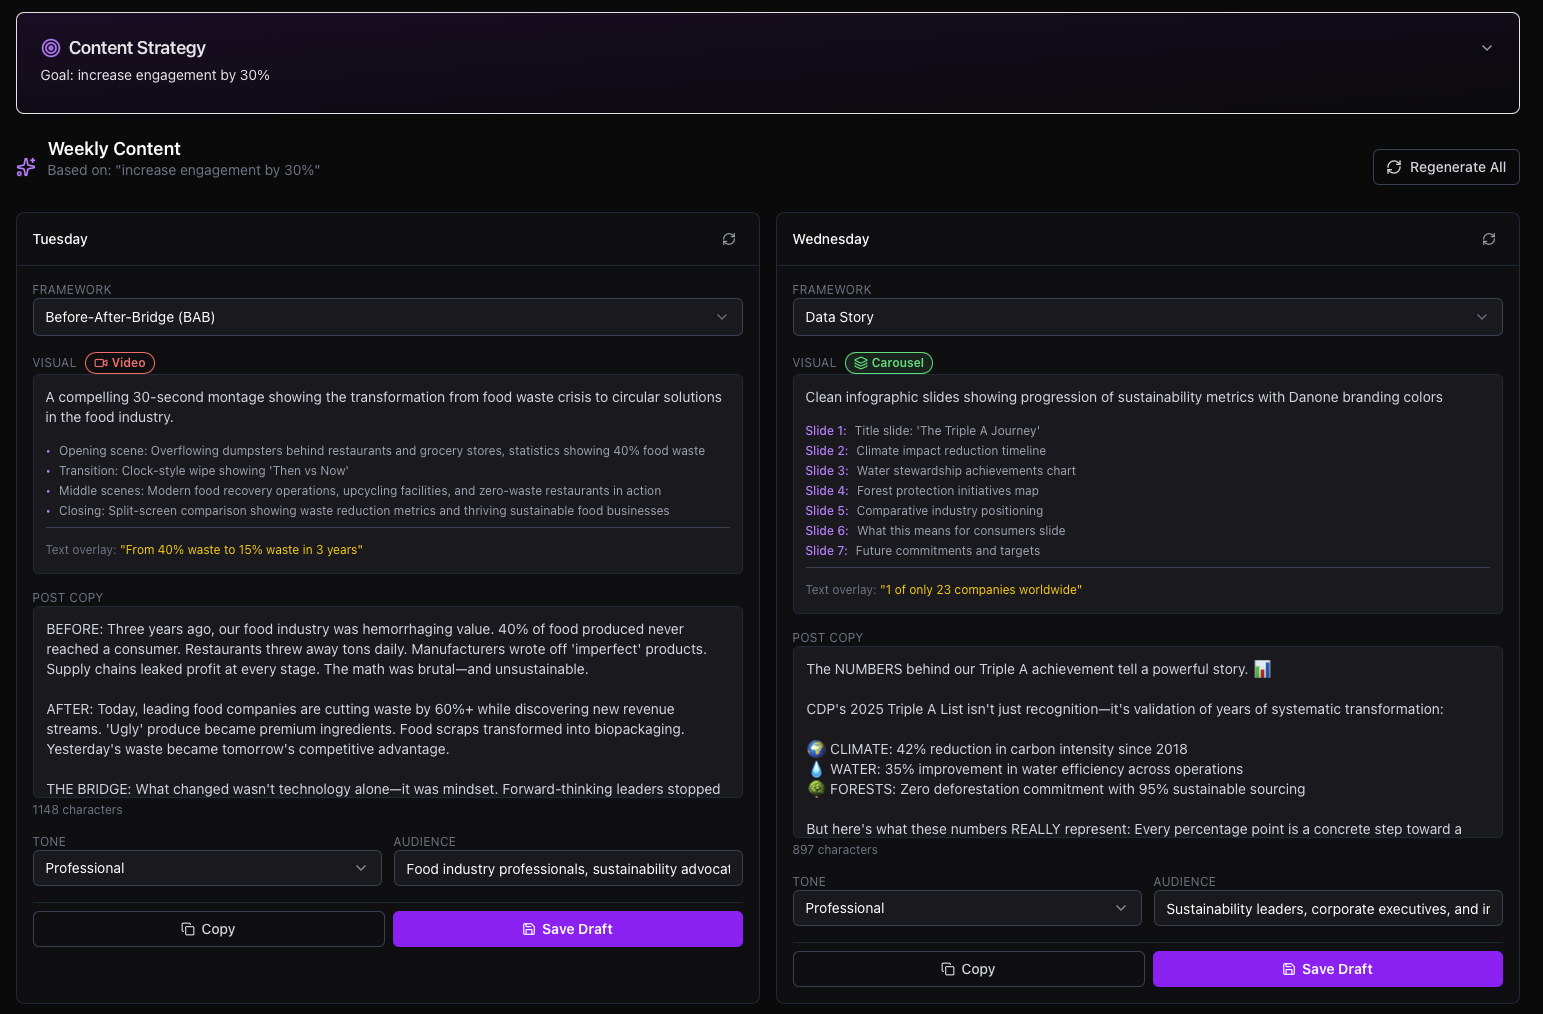The image size is (1543, 1014).
Task: Copy Tuesday's post content
Action: click(208, 929)
